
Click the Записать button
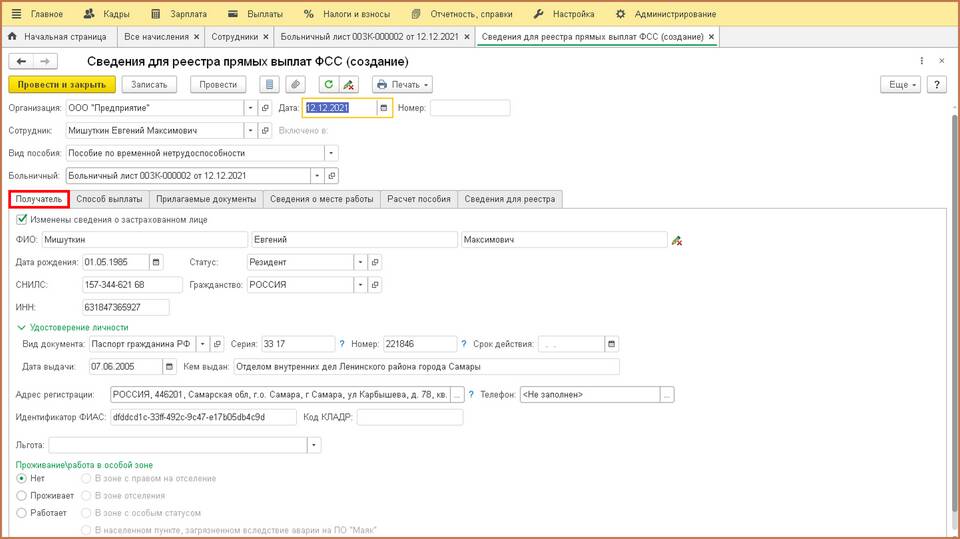(x=149, y=85)
